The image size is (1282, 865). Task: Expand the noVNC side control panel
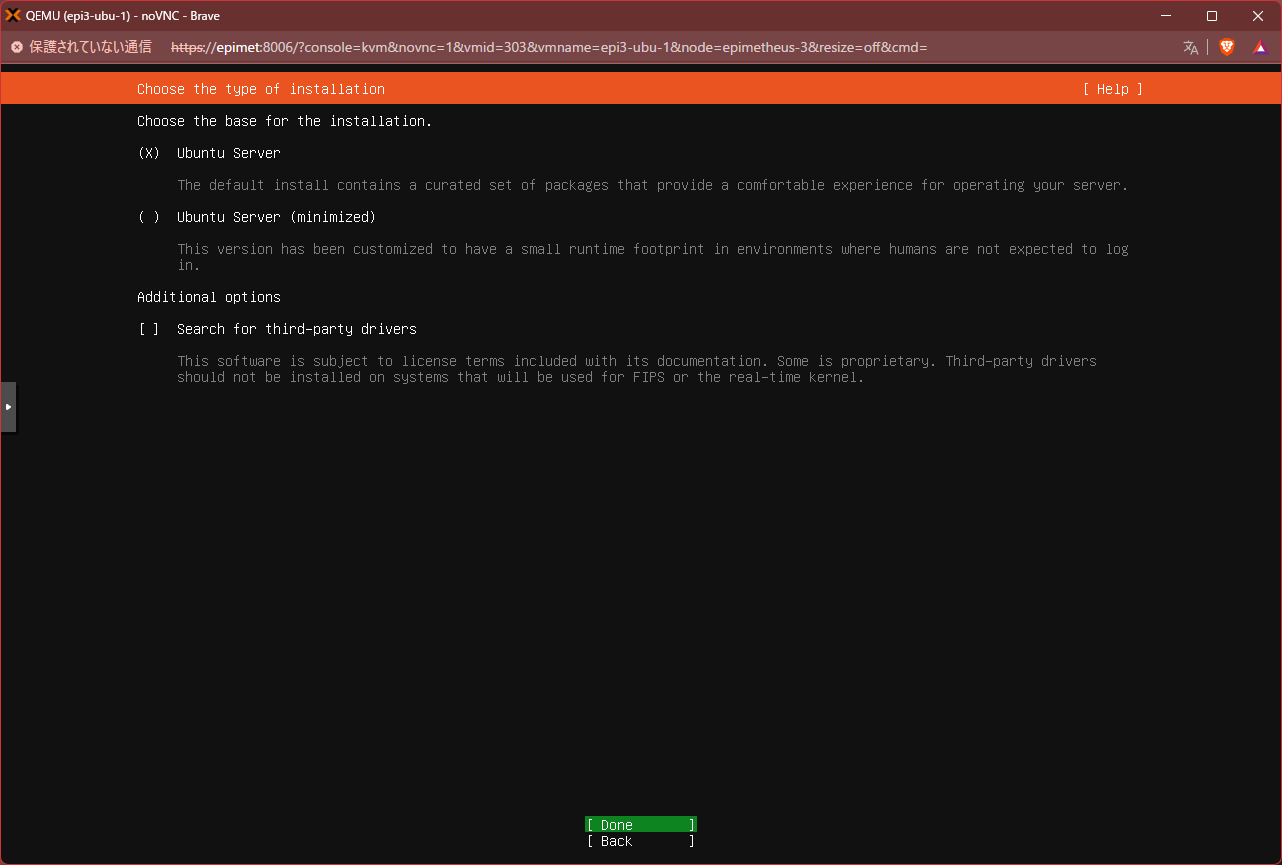pyautogui.click(x=8, y=407)
